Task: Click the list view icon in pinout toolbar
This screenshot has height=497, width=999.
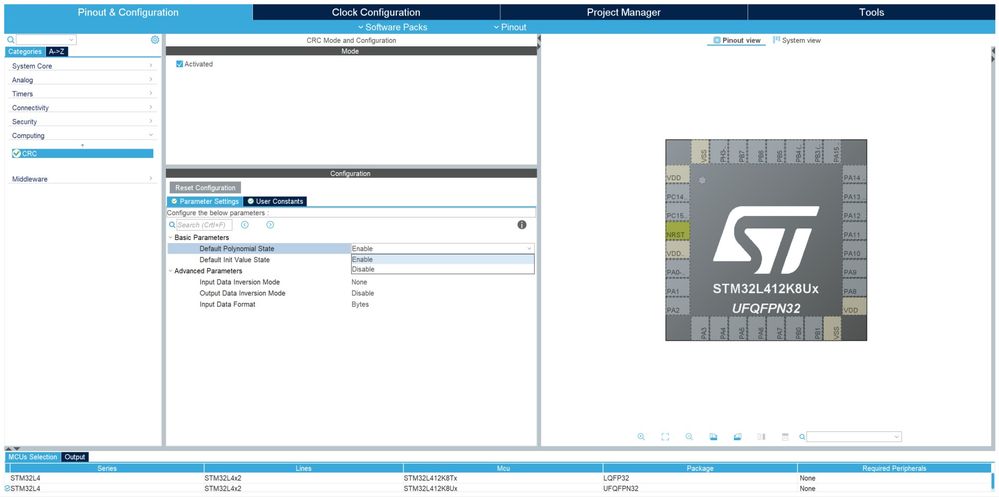Action: click(785, 436)
